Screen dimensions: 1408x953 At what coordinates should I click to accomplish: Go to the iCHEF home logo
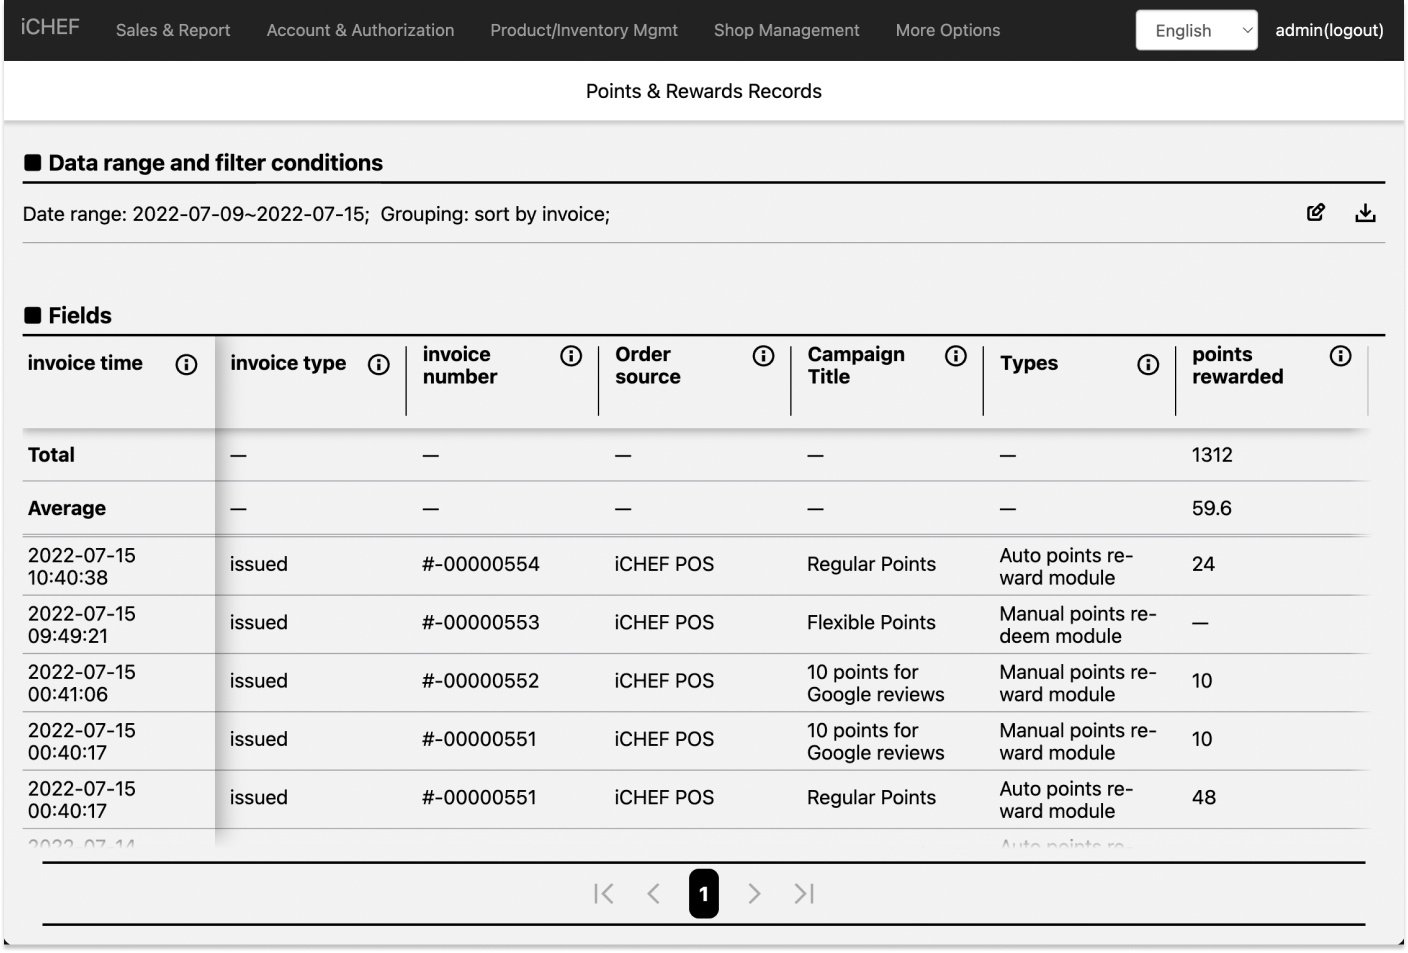point(50,28)
